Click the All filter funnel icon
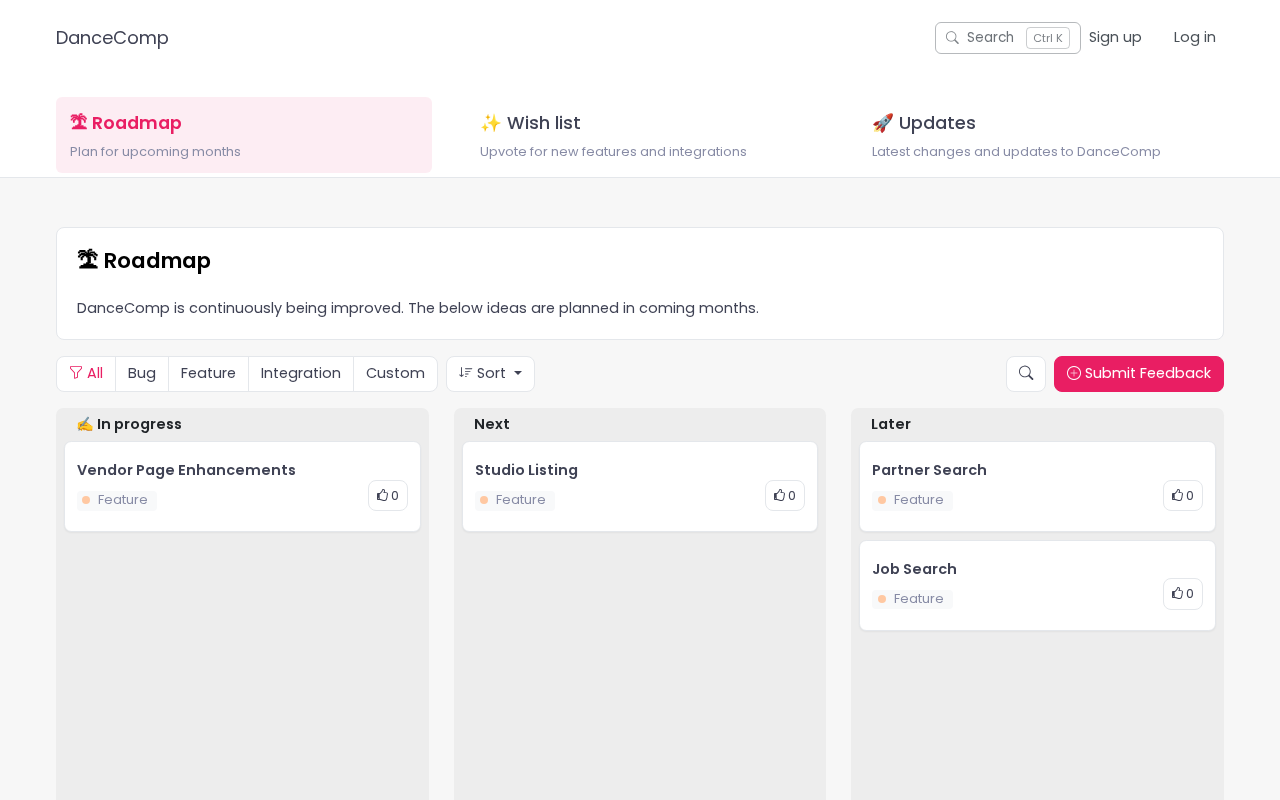Screen dimensions: 1280x800 click(x=76, y=373)
